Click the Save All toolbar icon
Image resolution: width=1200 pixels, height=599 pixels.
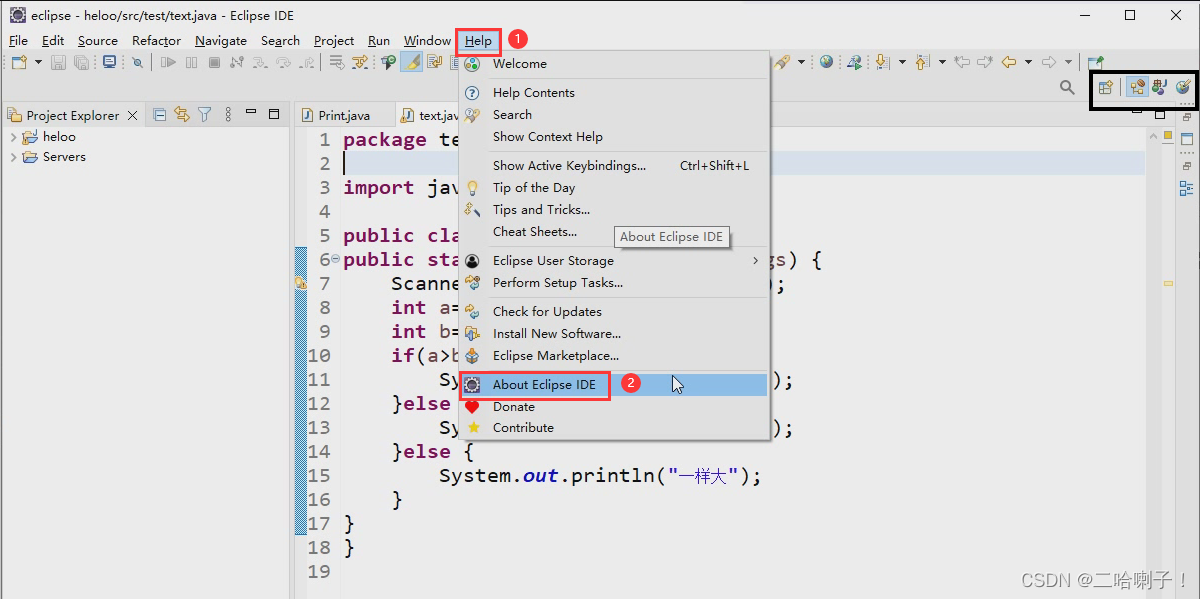(x=81, y=62)
